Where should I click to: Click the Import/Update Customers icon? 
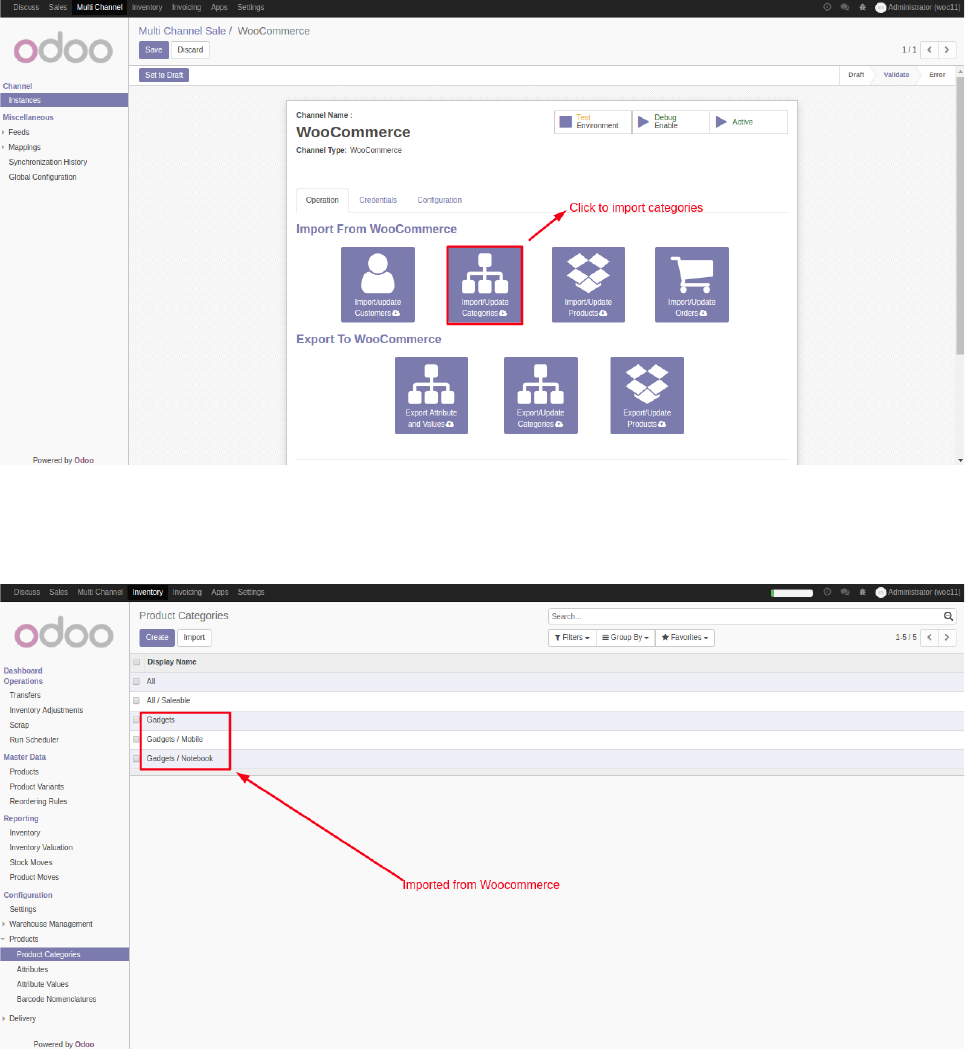377,284
